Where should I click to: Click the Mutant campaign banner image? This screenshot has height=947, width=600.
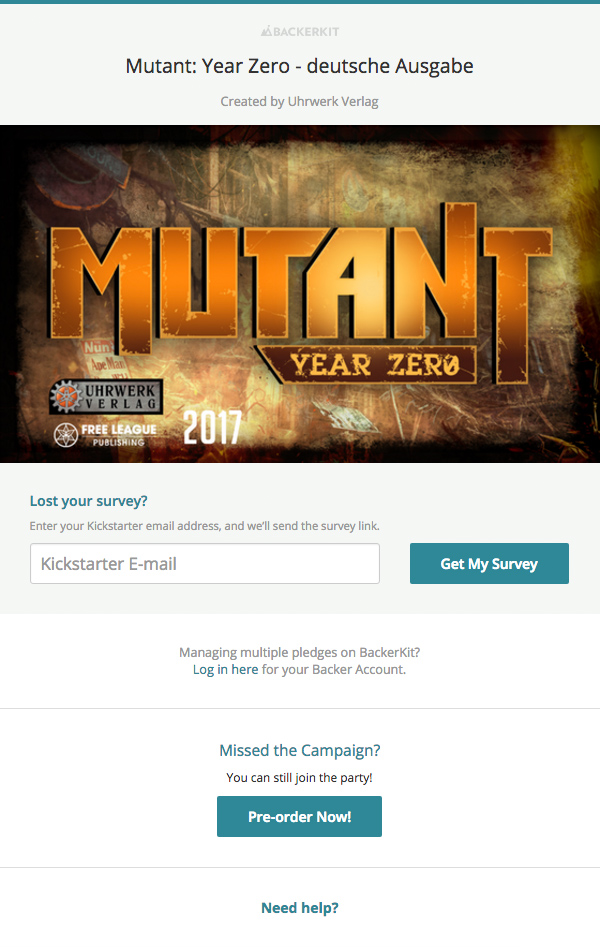(300, 294)
